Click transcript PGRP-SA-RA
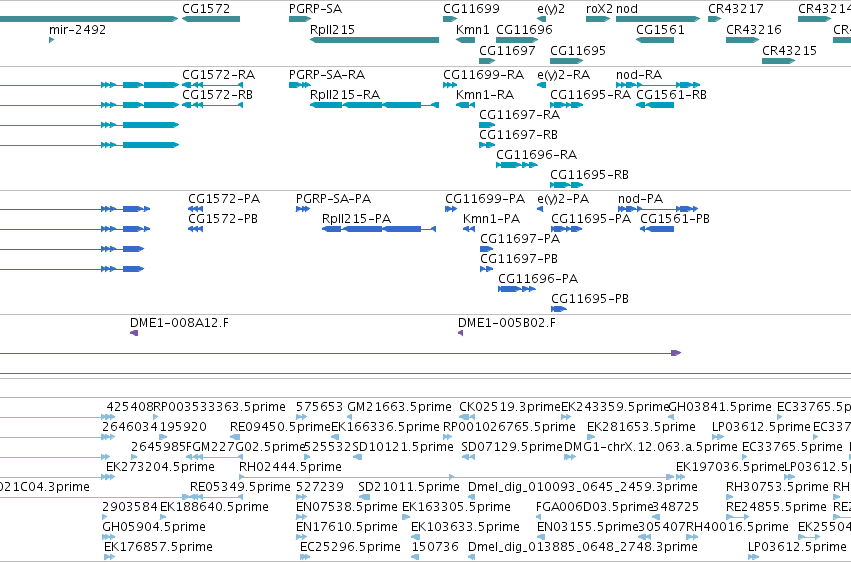Screen dimensions: 851x562 pyautogui.click(x=300, y=85)
